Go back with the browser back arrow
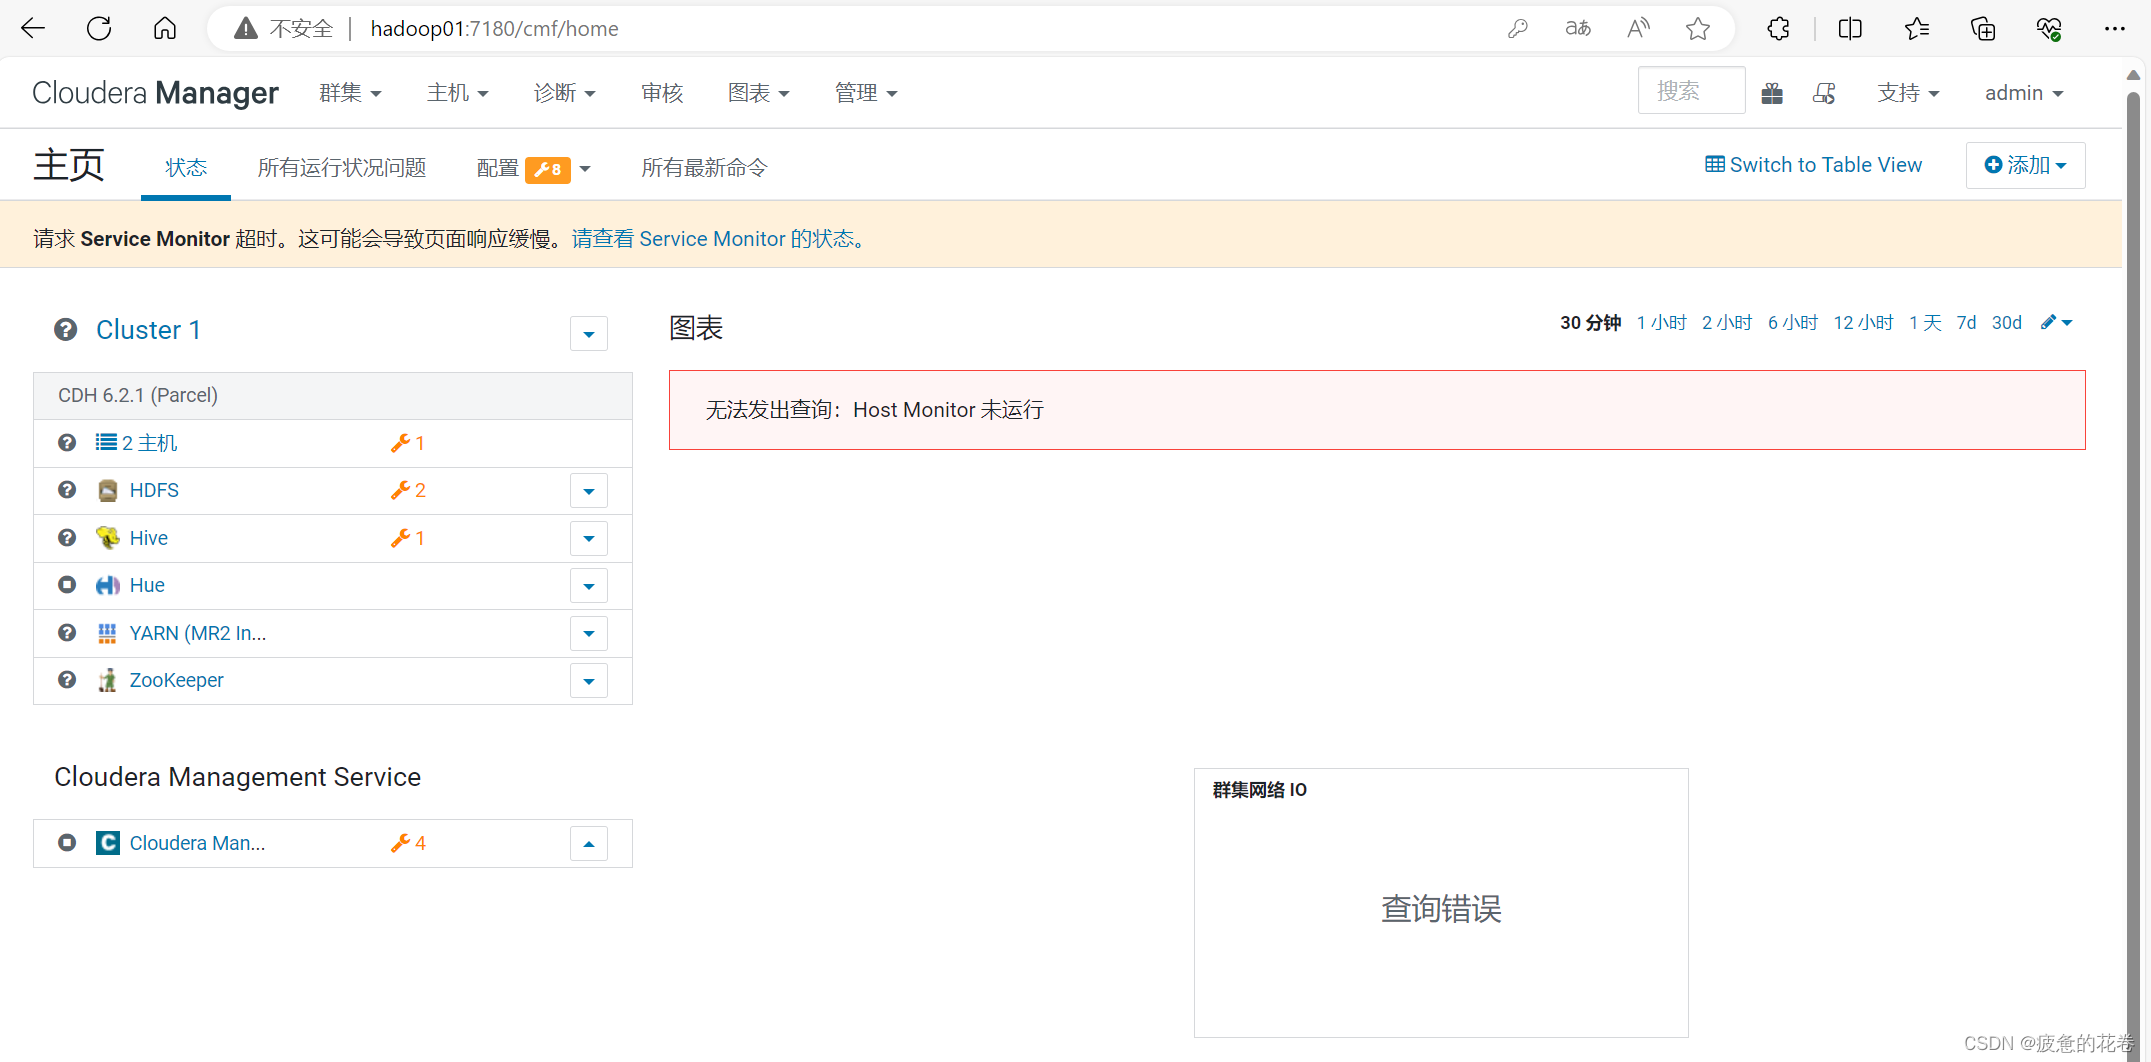This screenshot has height=1062, width=2151. [33, 28]
